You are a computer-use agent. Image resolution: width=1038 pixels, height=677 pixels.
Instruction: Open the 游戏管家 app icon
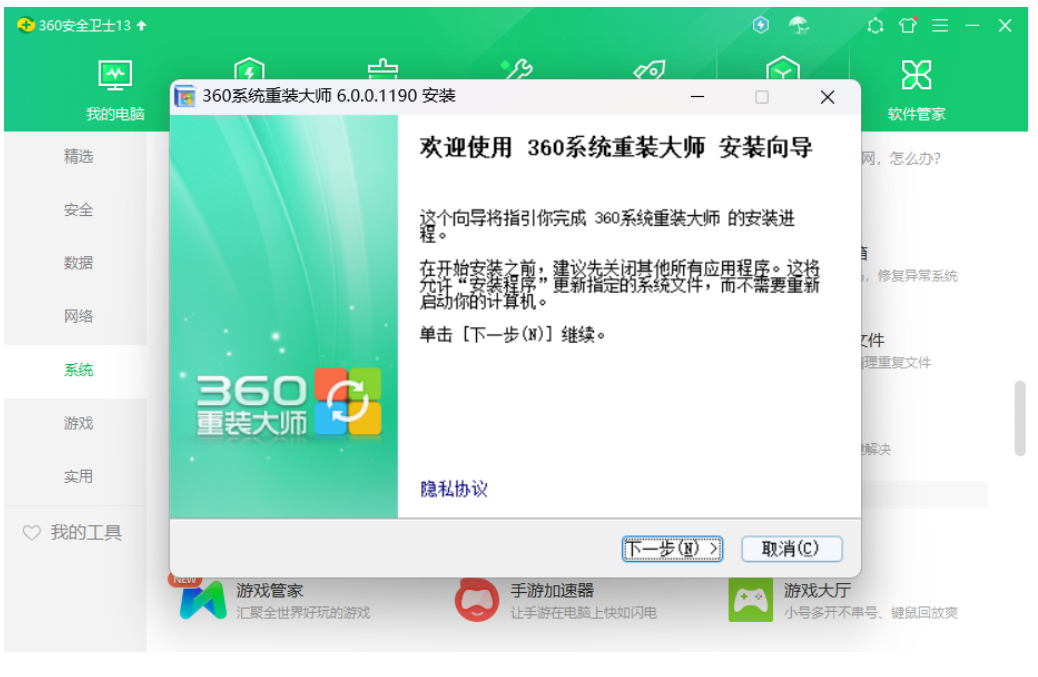coord(203,600)
